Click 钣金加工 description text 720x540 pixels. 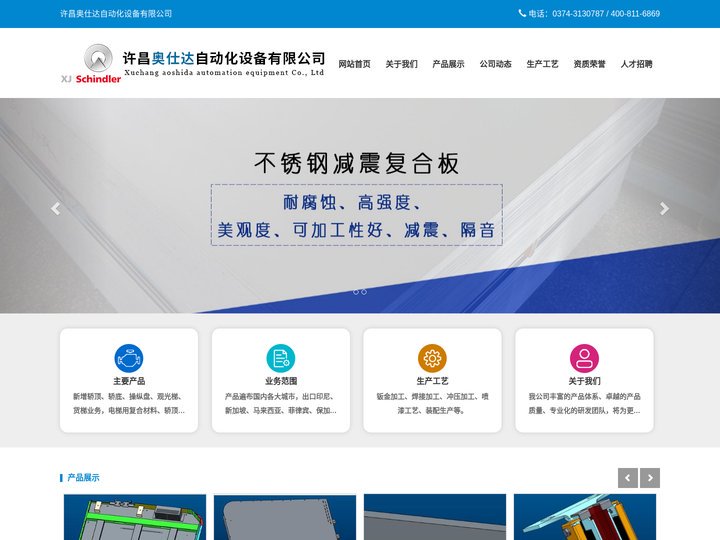tap(432, 403)
